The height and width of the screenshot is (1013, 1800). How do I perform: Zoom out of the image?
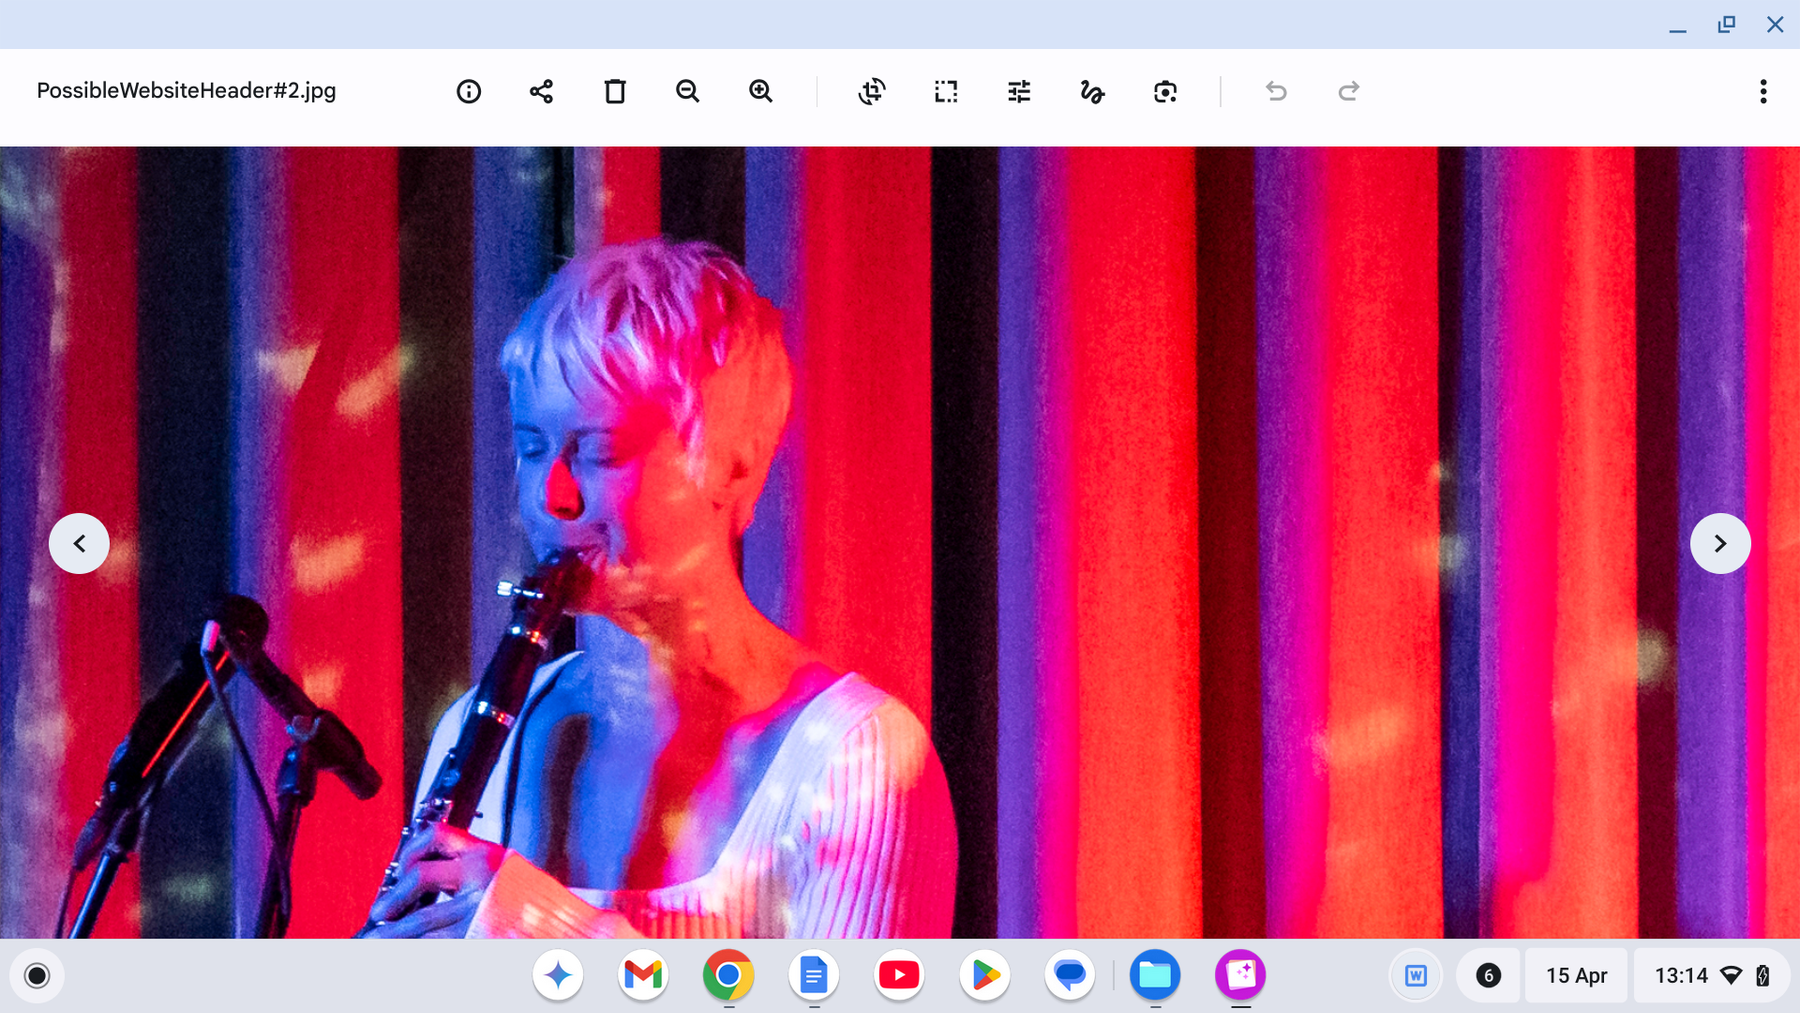(x=687, y=92)
